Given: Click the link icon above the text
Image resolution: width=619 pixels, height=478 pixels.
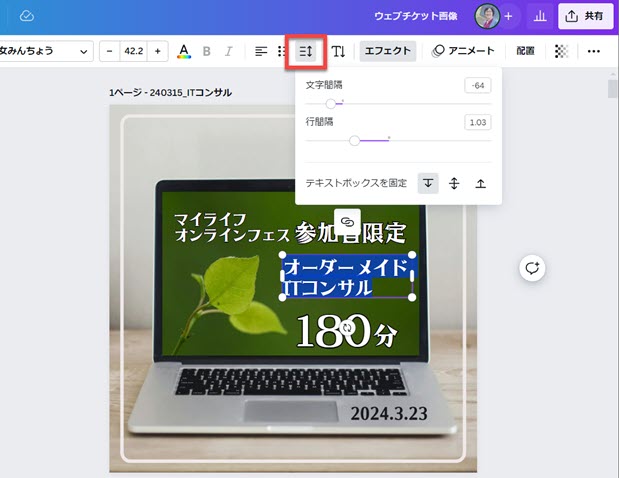Looking at the screenshot, I should click(x=348, y=221).
